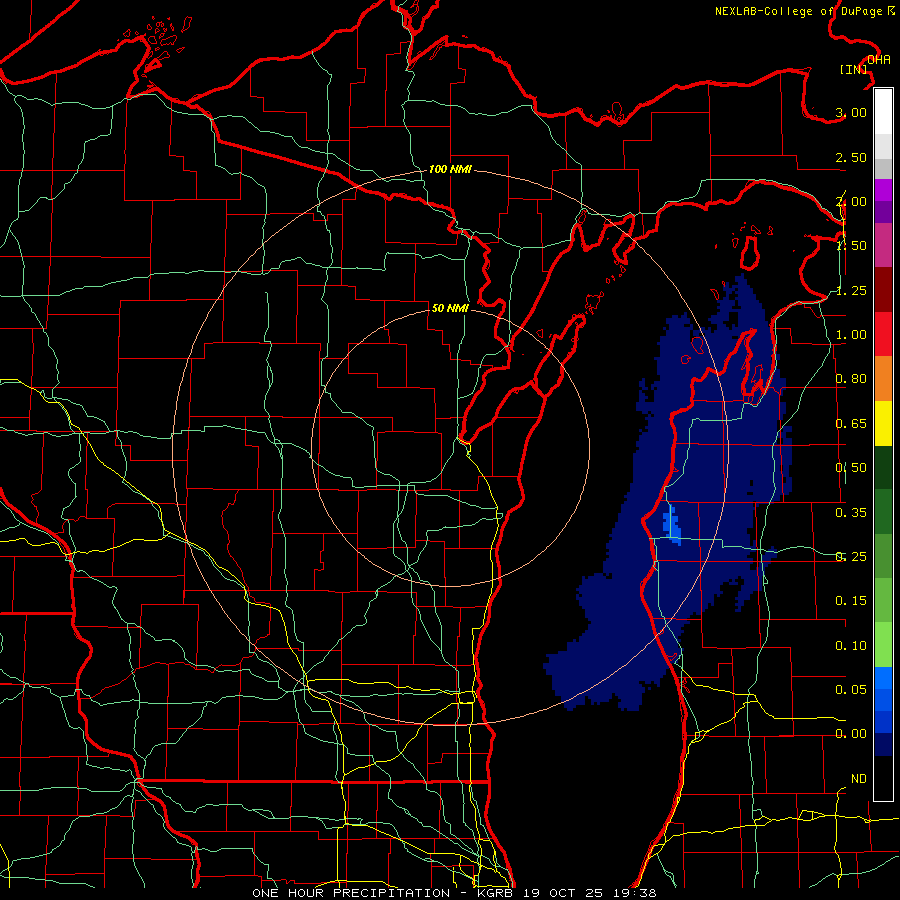Click the ND legend label
The height and width of the screenshot is (900, 900).
pyautogui.click(x=859, y=779)
